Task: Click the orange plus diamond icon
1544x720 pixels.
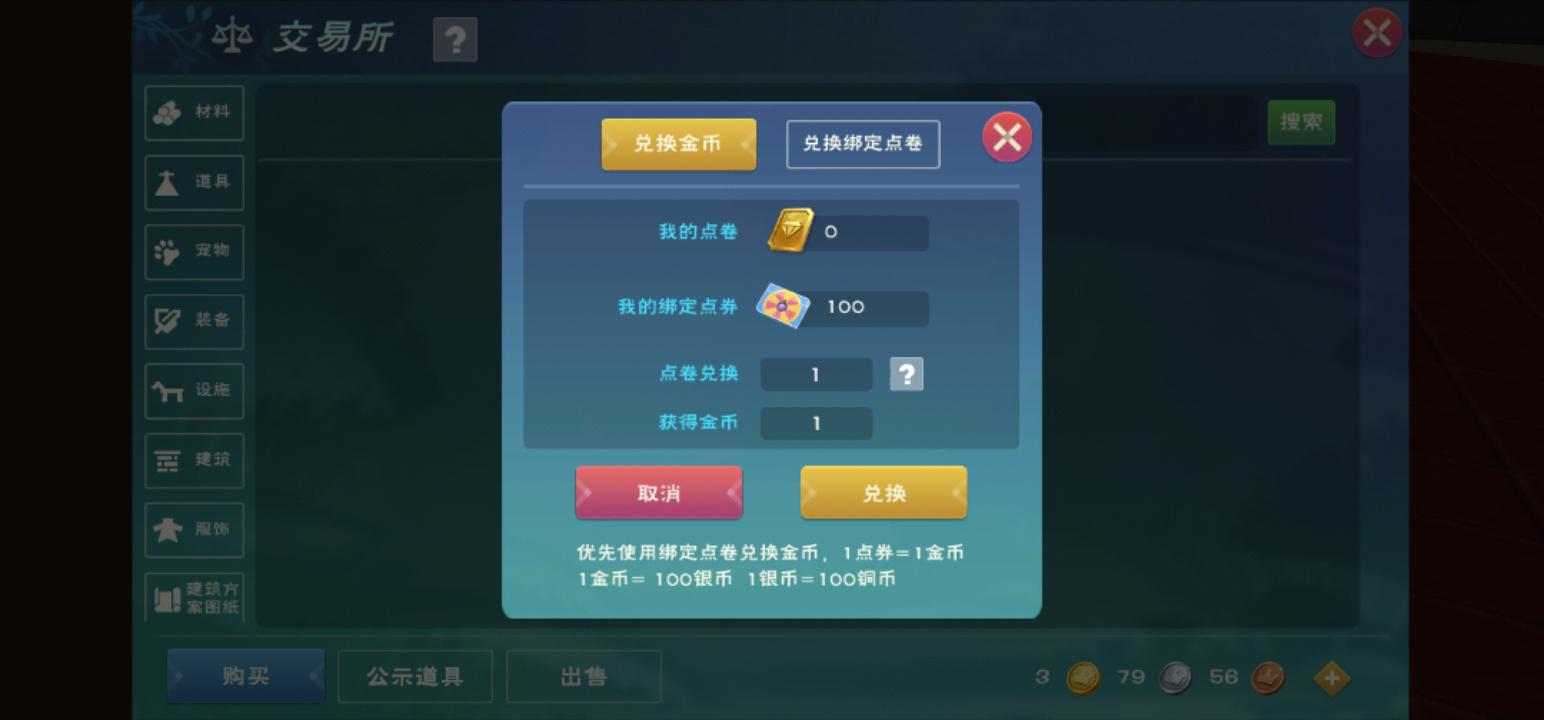Action: coord(1331,678)
